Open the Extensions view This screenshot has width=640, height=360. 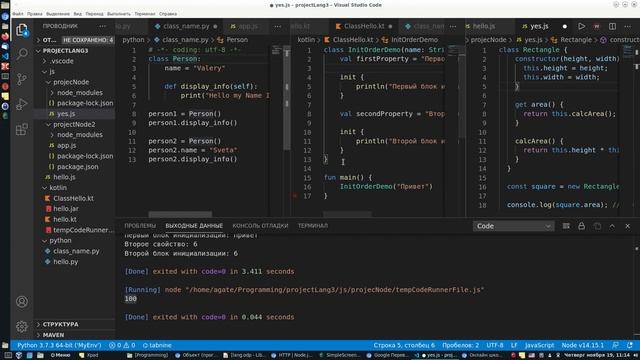pyautogui.click(x=22, y=129)
